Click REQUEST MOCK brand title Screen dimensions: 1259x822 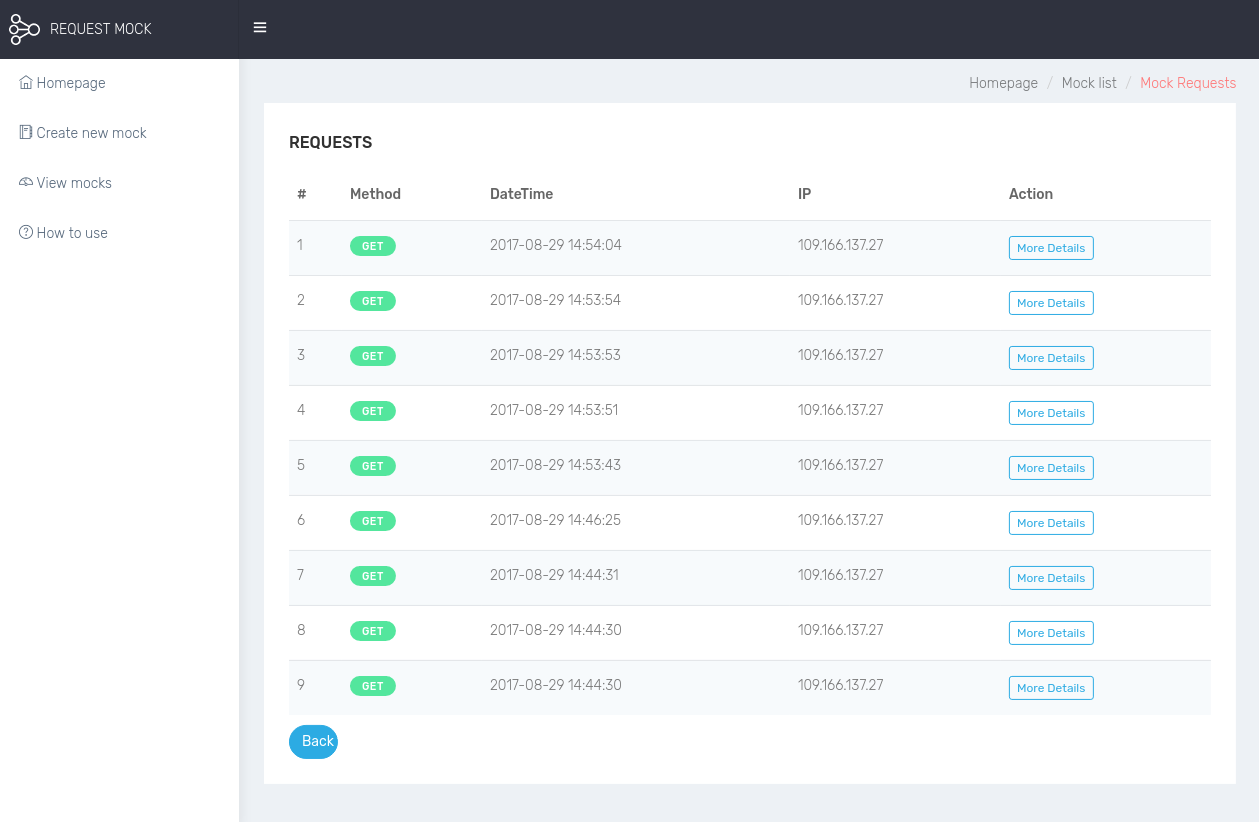point(101,29)
